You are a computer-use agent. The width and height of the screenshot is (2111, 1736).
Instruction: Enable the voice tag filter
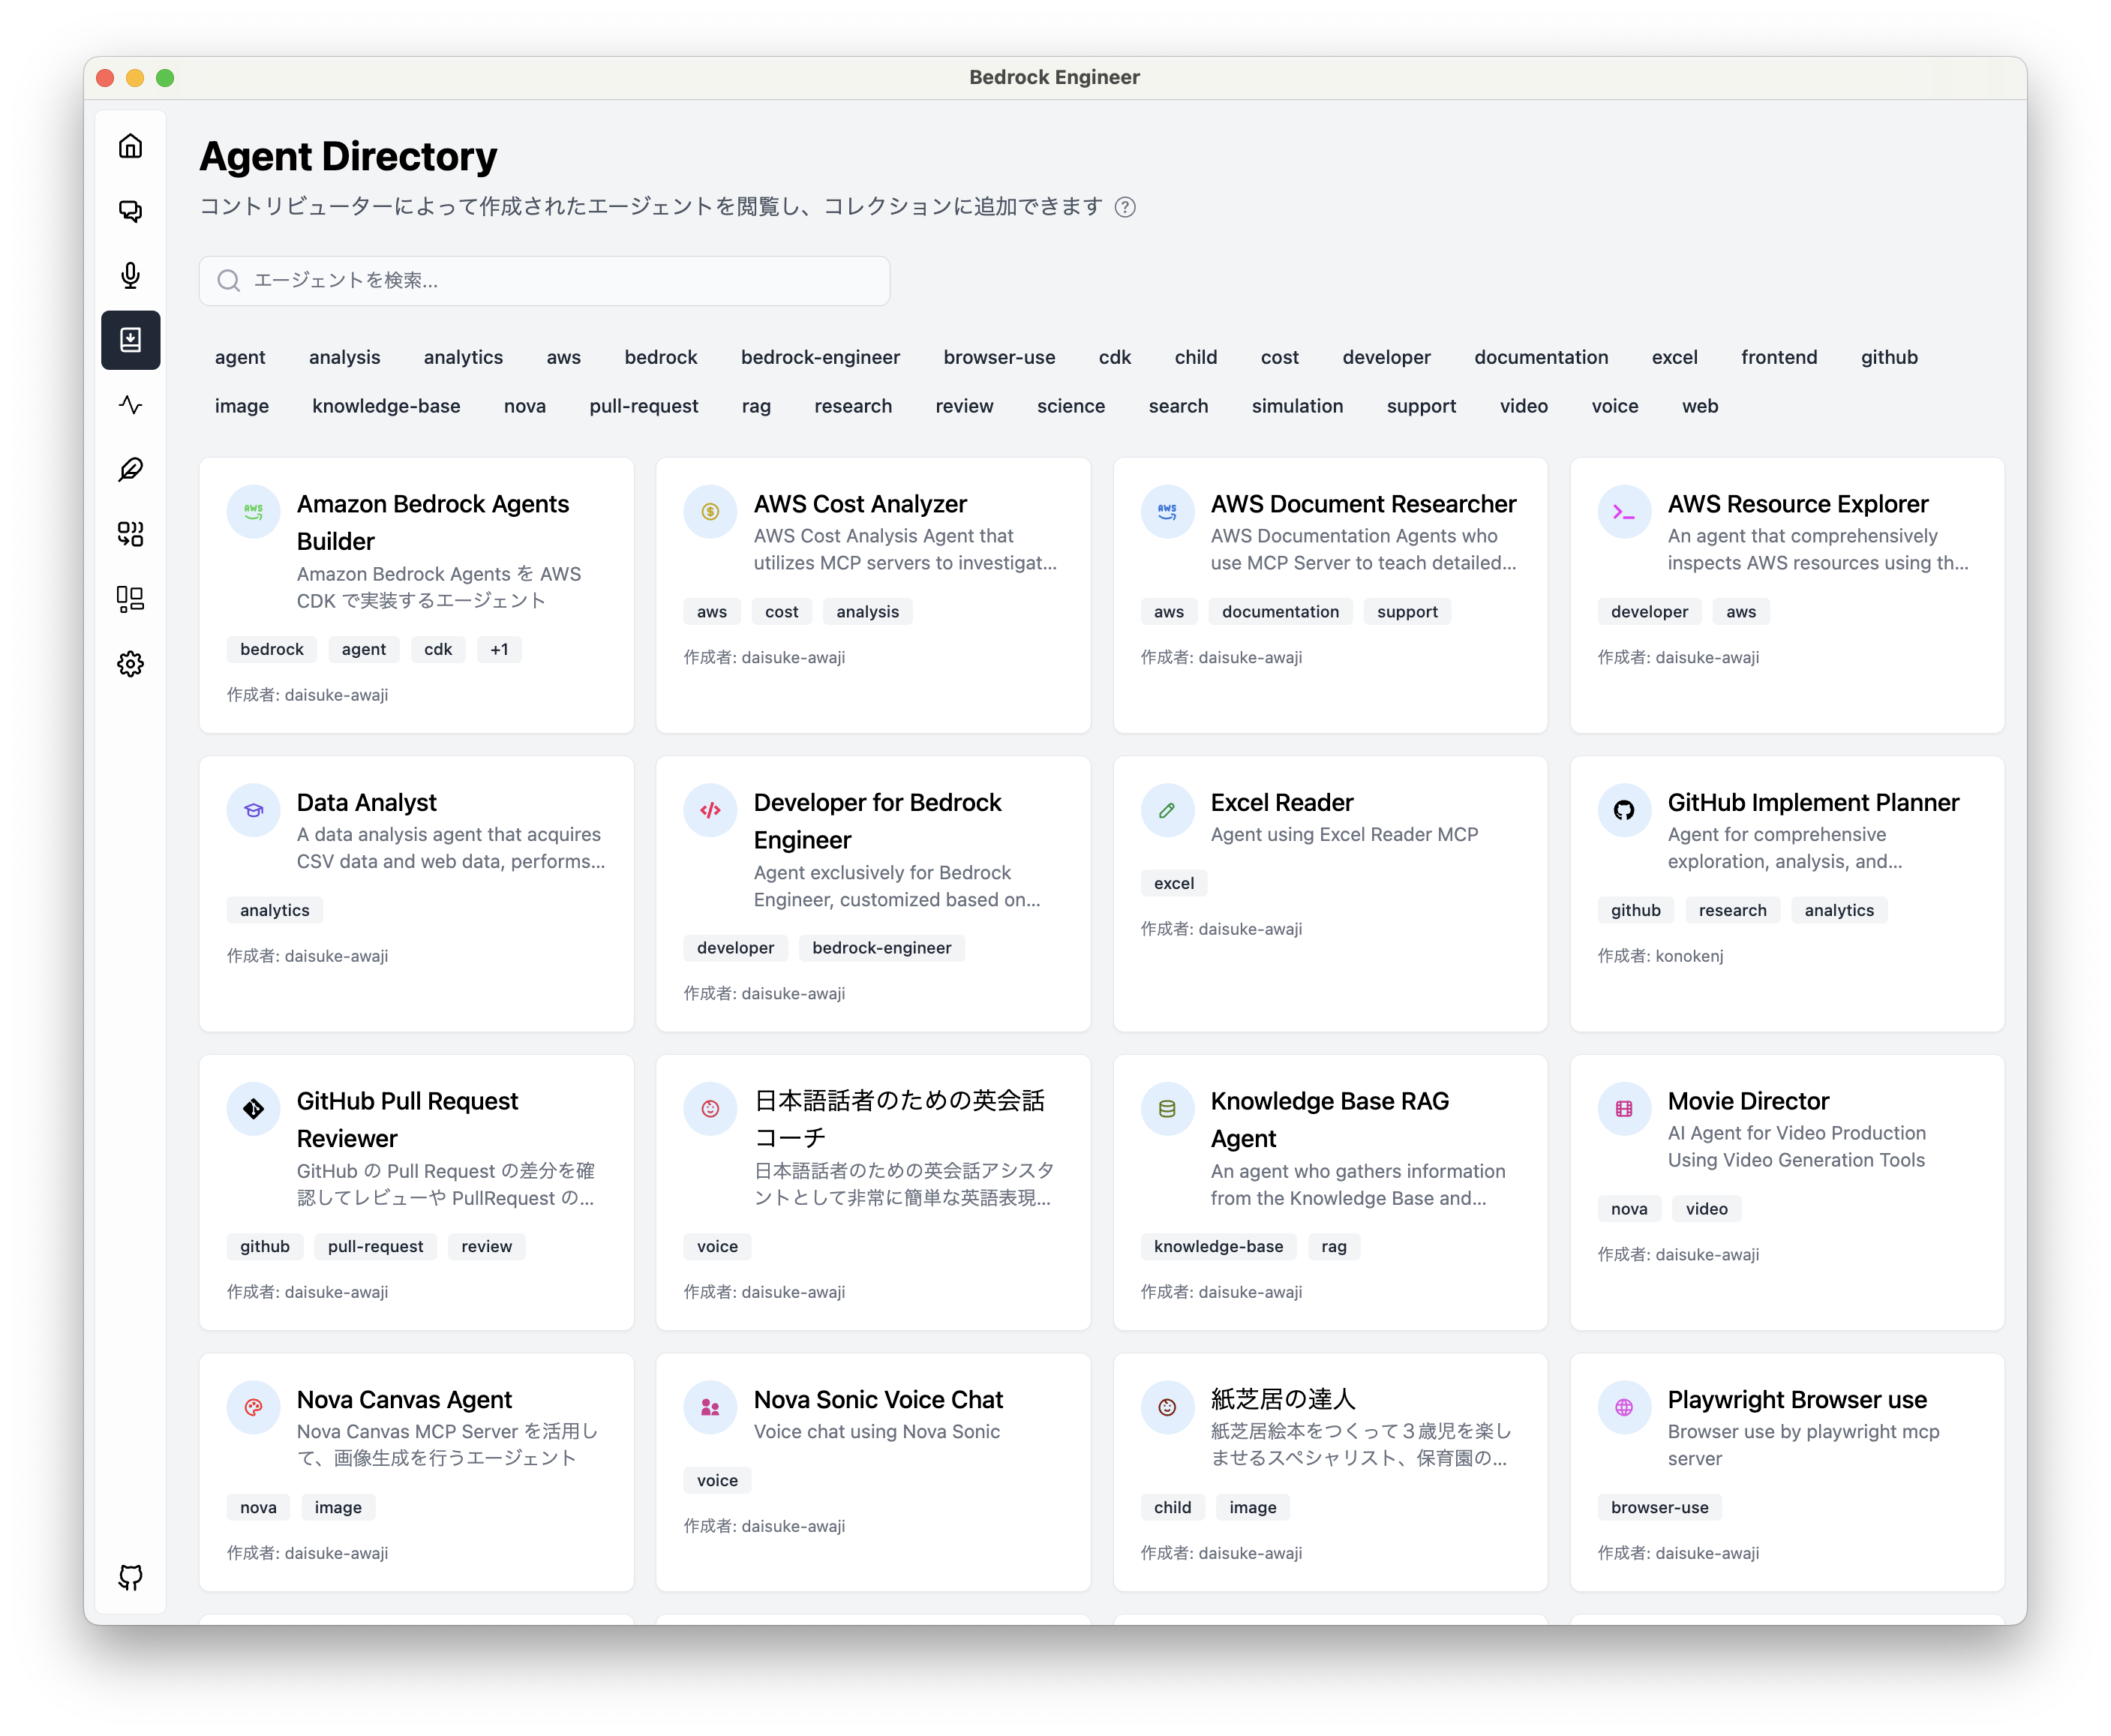point(1614,406)
